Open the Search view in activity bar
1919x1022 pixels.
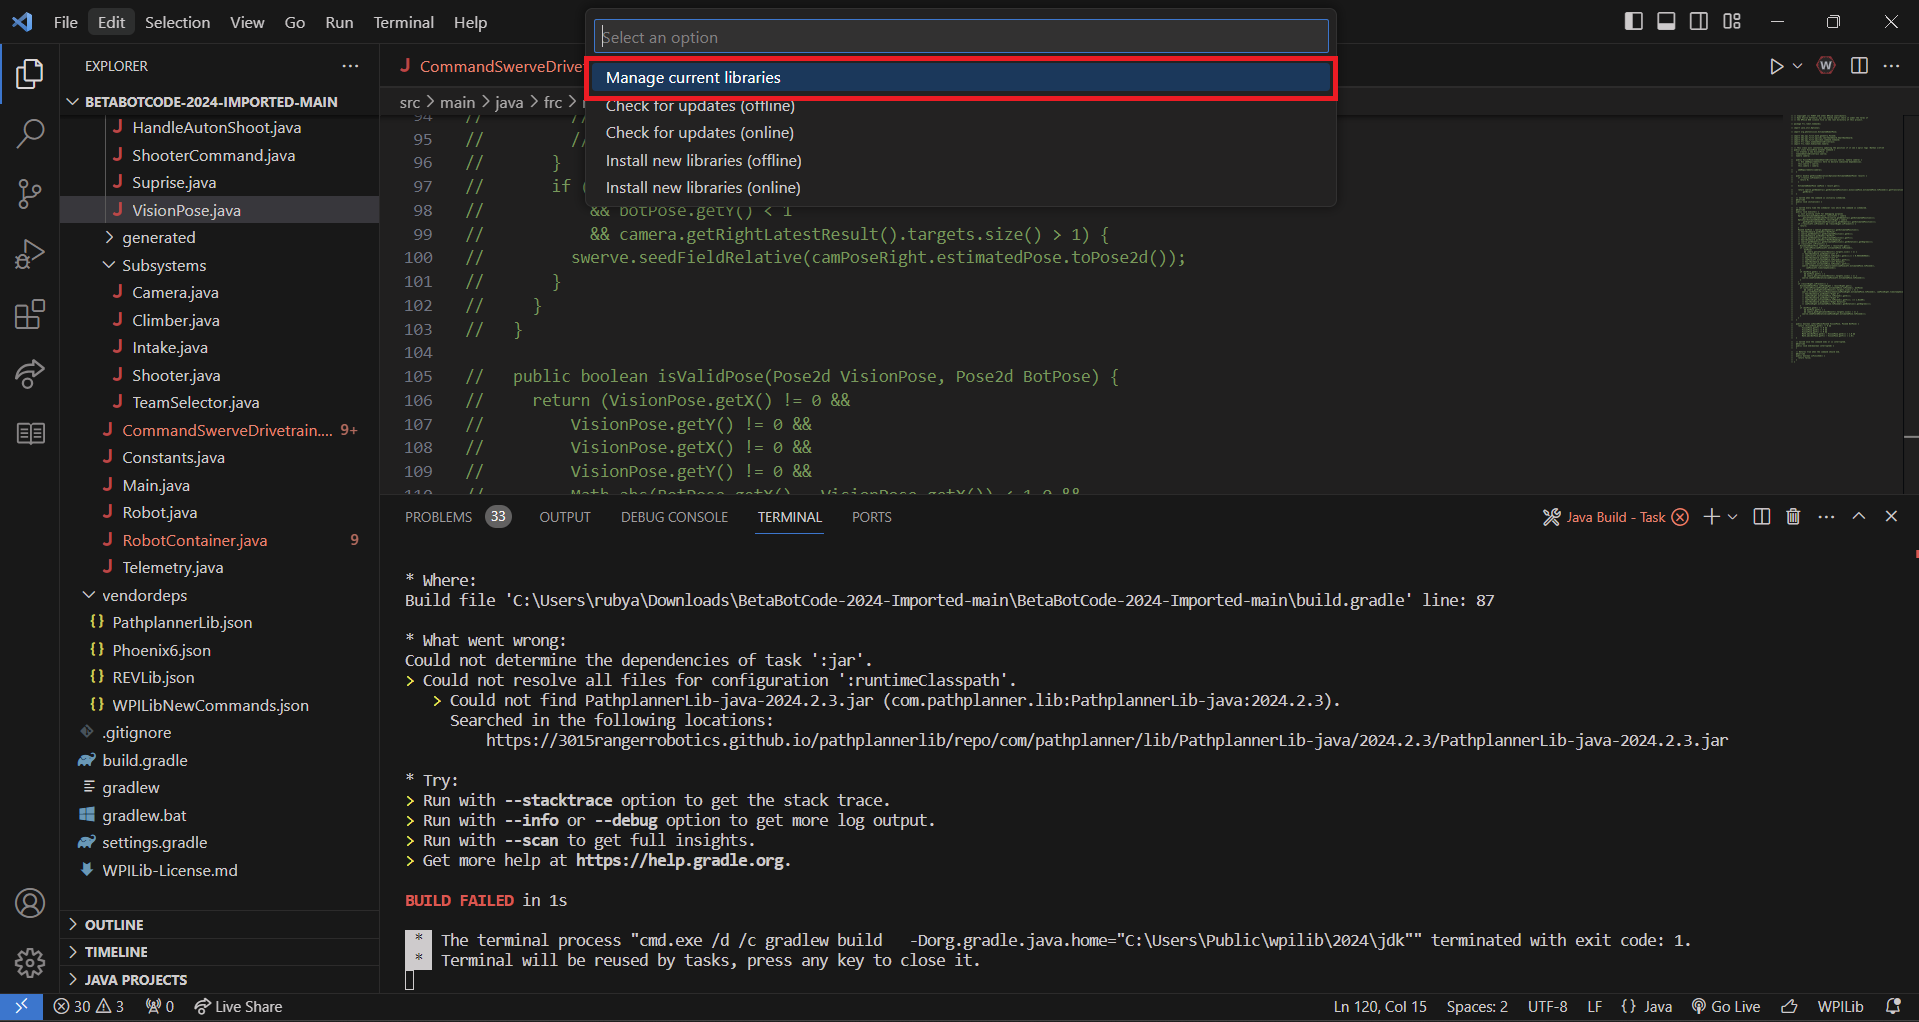(x=30, y=133)
